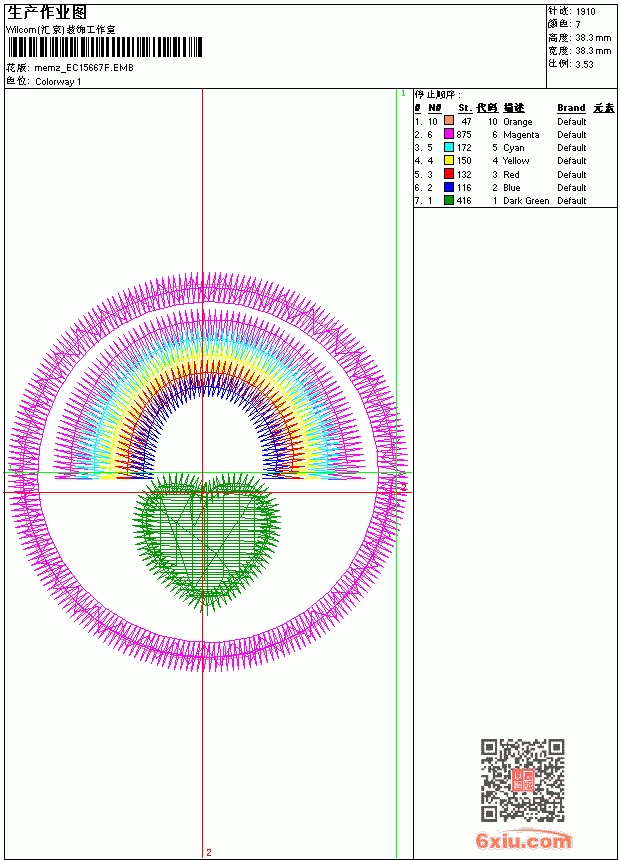Click the Dark Green color swatch
This screenshot has height=860, width=620.
point(449,201)
